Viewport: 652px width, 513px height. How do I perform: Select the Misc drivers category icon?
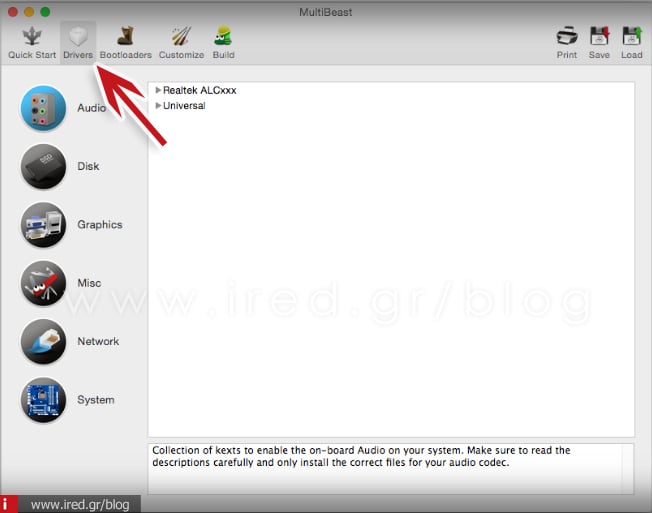[x=43, y=283]
